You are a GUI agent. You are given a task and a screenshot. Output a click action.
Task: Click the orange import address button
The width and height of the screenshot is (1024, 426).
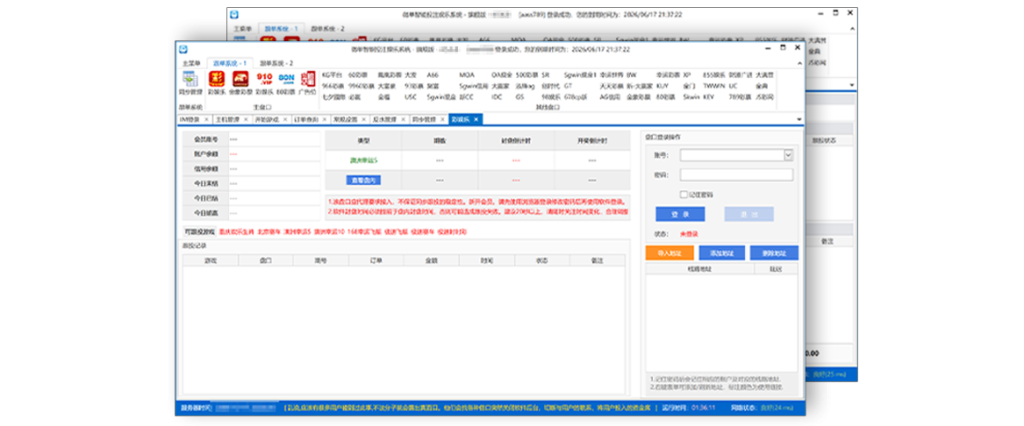[x=669, y=253]
